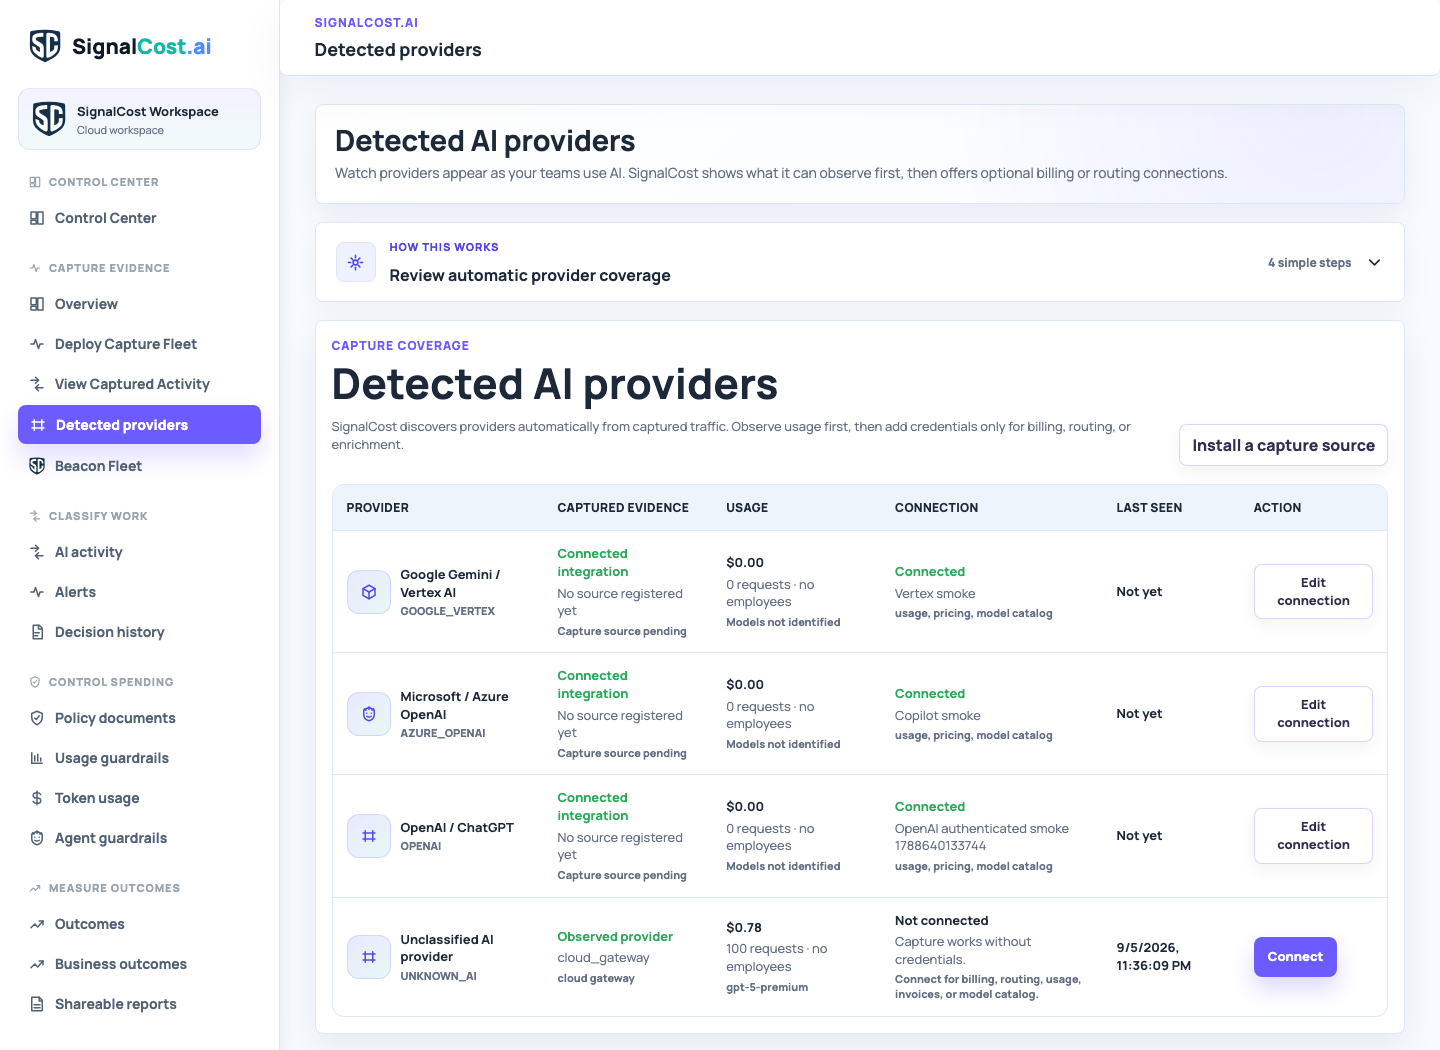Edit connection for Microsoft / Azure OpenAI
The width and height of the screenshot is (1440, 1050).
[x=1313, y=714]
